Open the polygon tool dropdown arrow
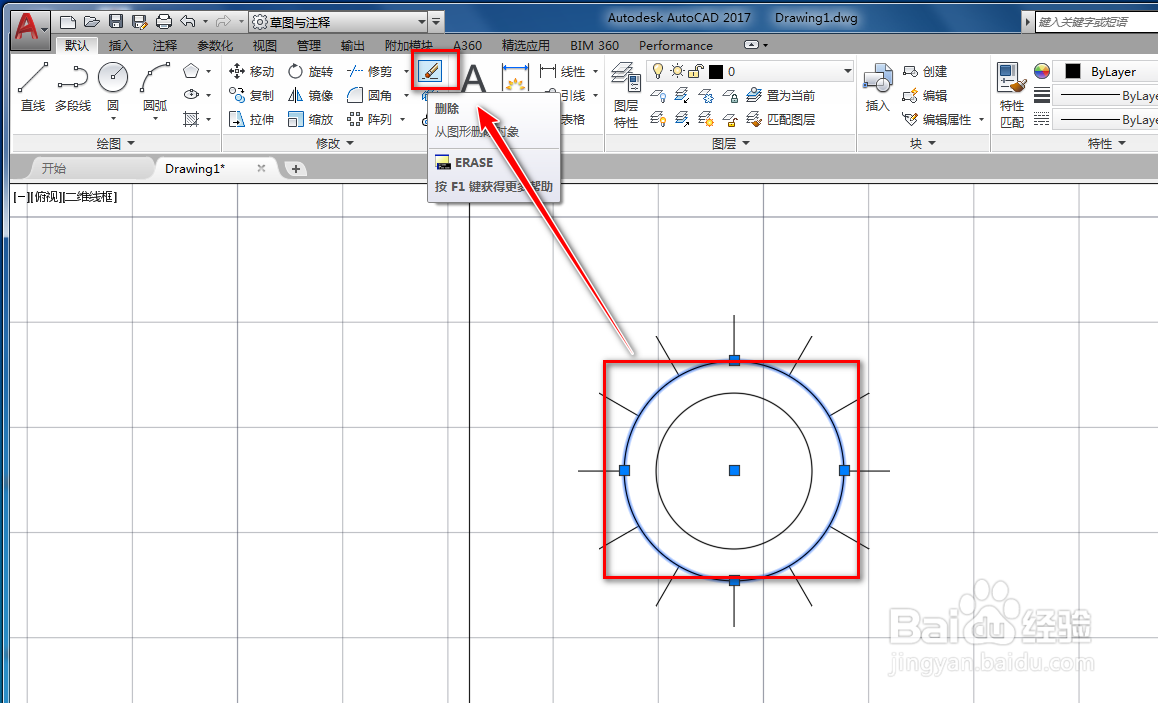Image resolution: width=1158 pixels, height=703 pixels. (208, 72)
